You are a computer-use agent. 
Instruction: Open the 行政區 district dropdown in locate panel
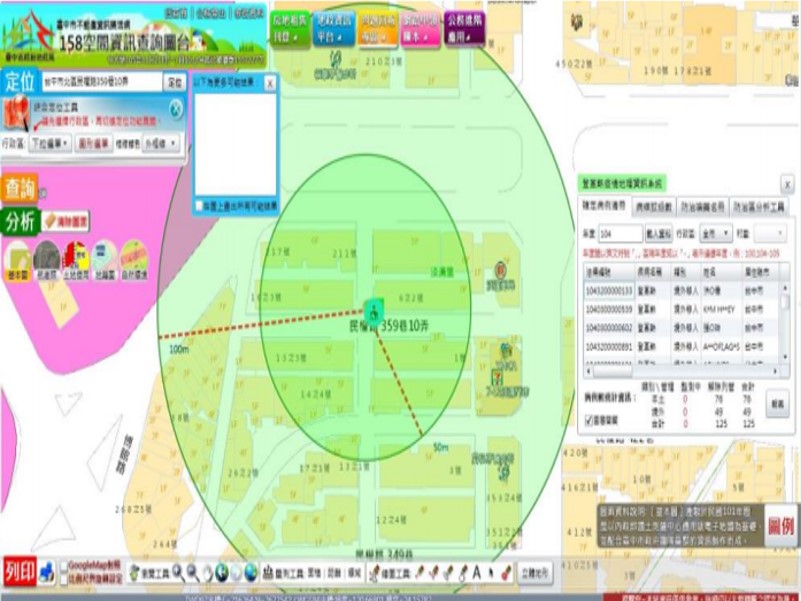48,143
